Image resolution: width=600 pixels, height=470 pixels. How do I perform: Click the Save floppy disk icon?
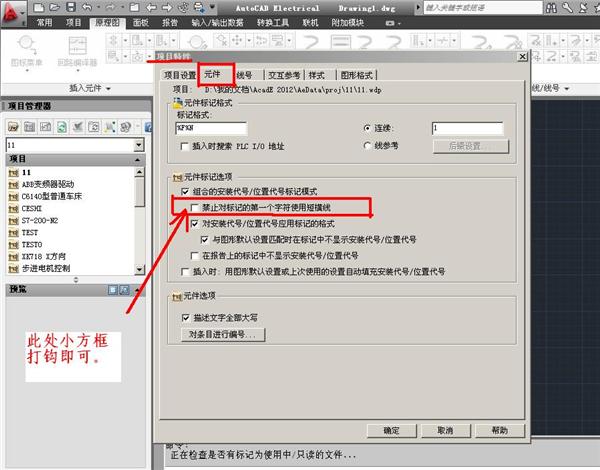pyautogui.click(x=71, y=7)
